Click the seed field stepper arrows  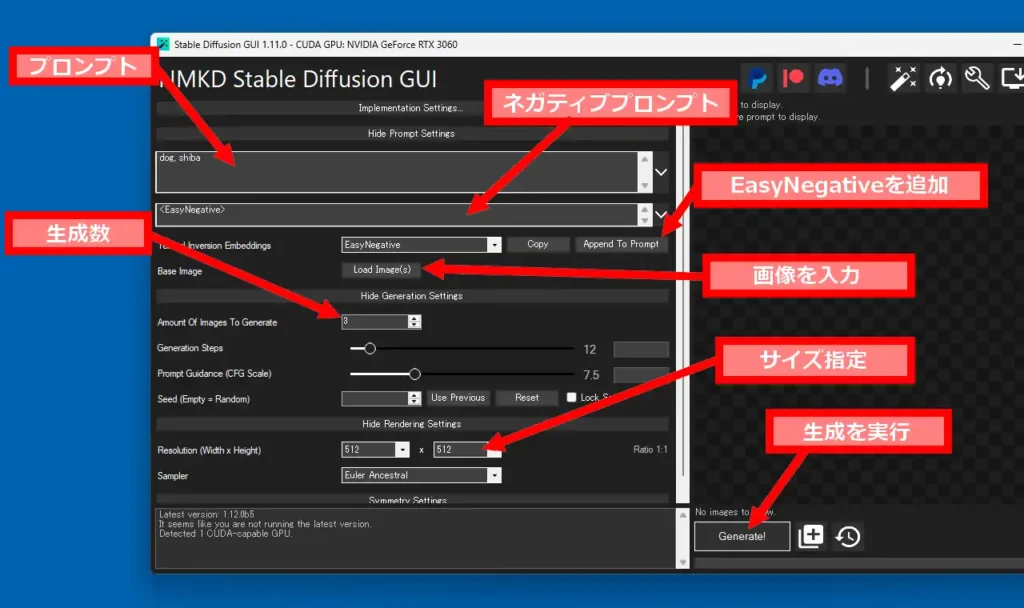414,398
